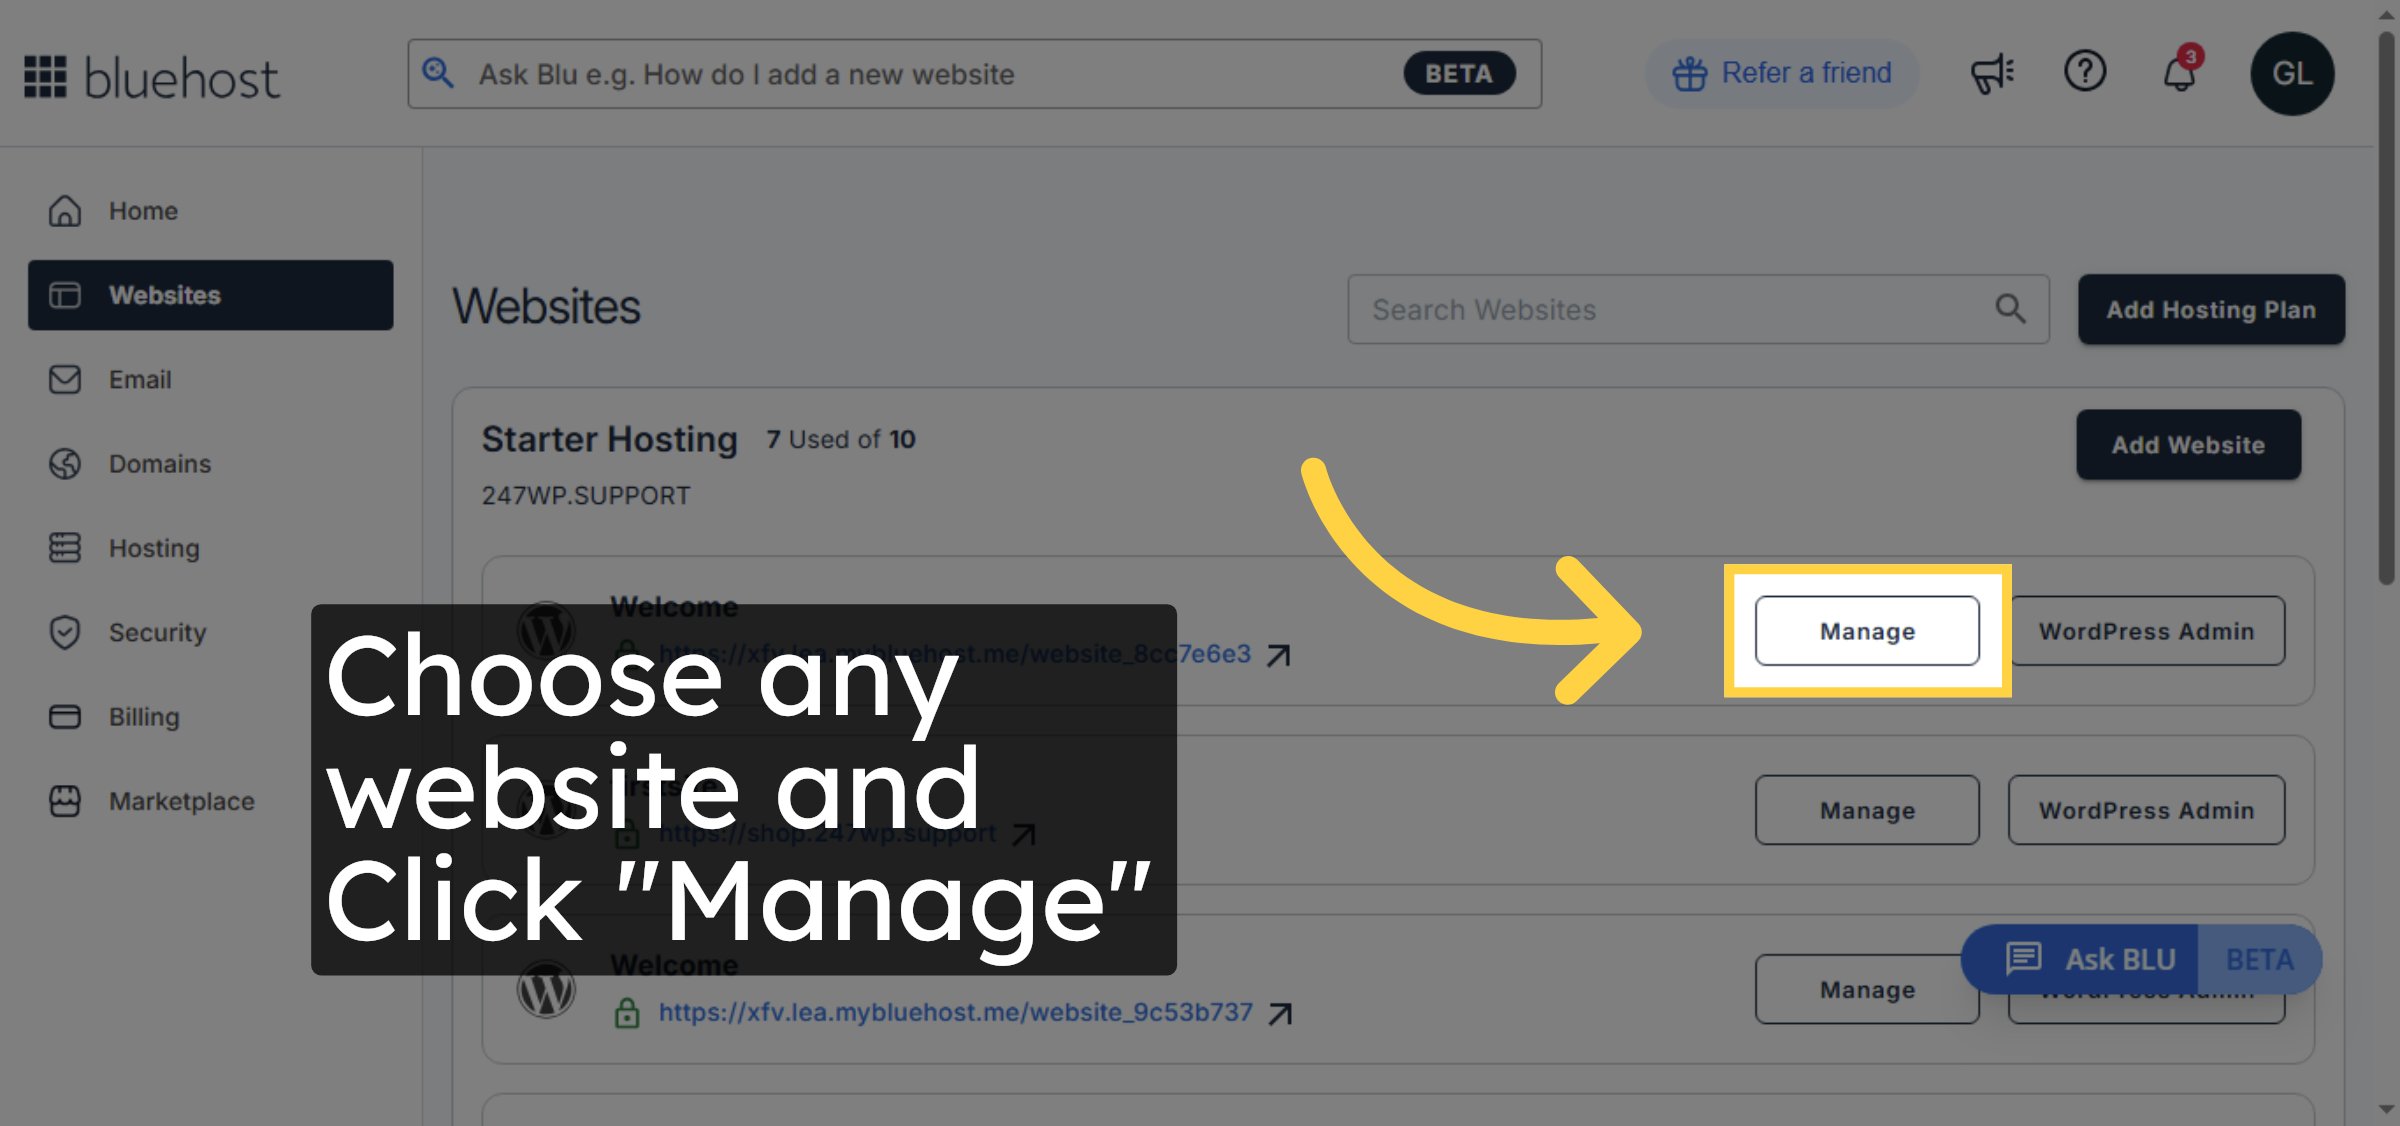Screen dimensions: 2400x1126
Task: Open website_8cc7e6e3 via the external link arrow
Action: click(x=1279, y=654)
